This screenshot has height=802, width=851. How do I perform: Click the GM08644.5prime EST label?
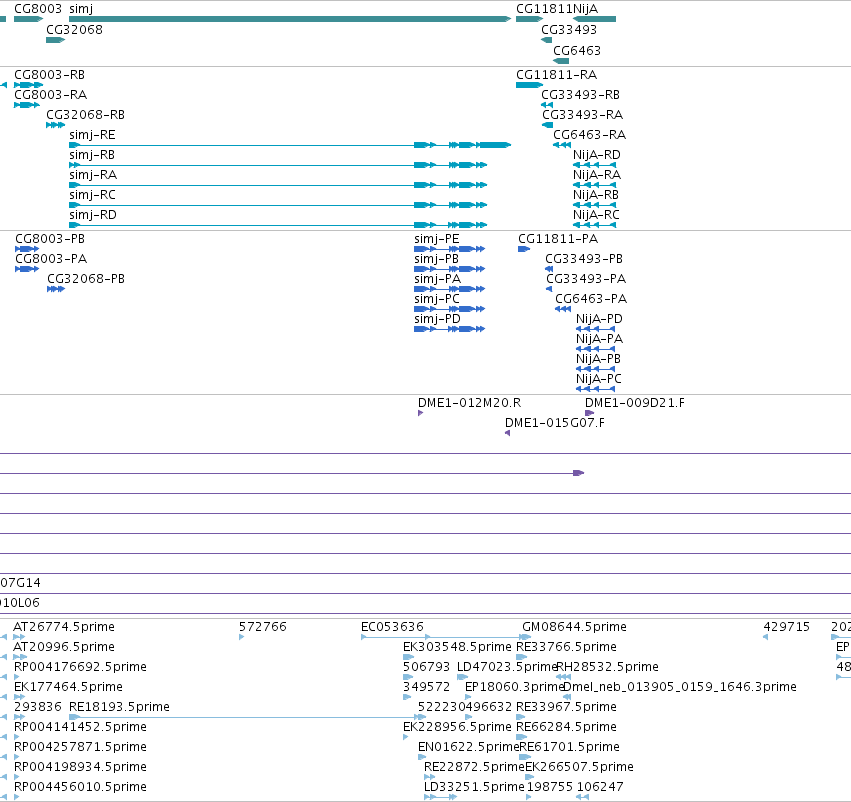[x=574, y=627]
